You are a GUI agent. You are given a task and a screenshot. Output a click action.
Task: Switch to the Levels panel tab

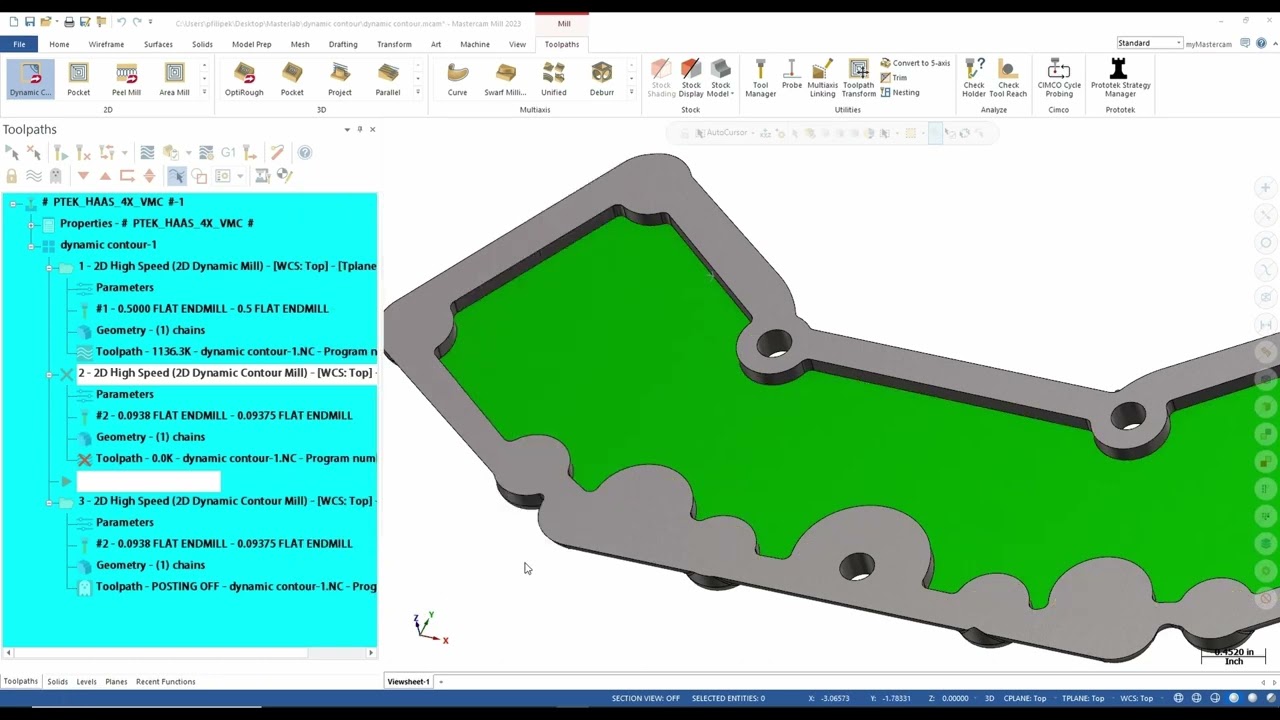coord(86,682)
